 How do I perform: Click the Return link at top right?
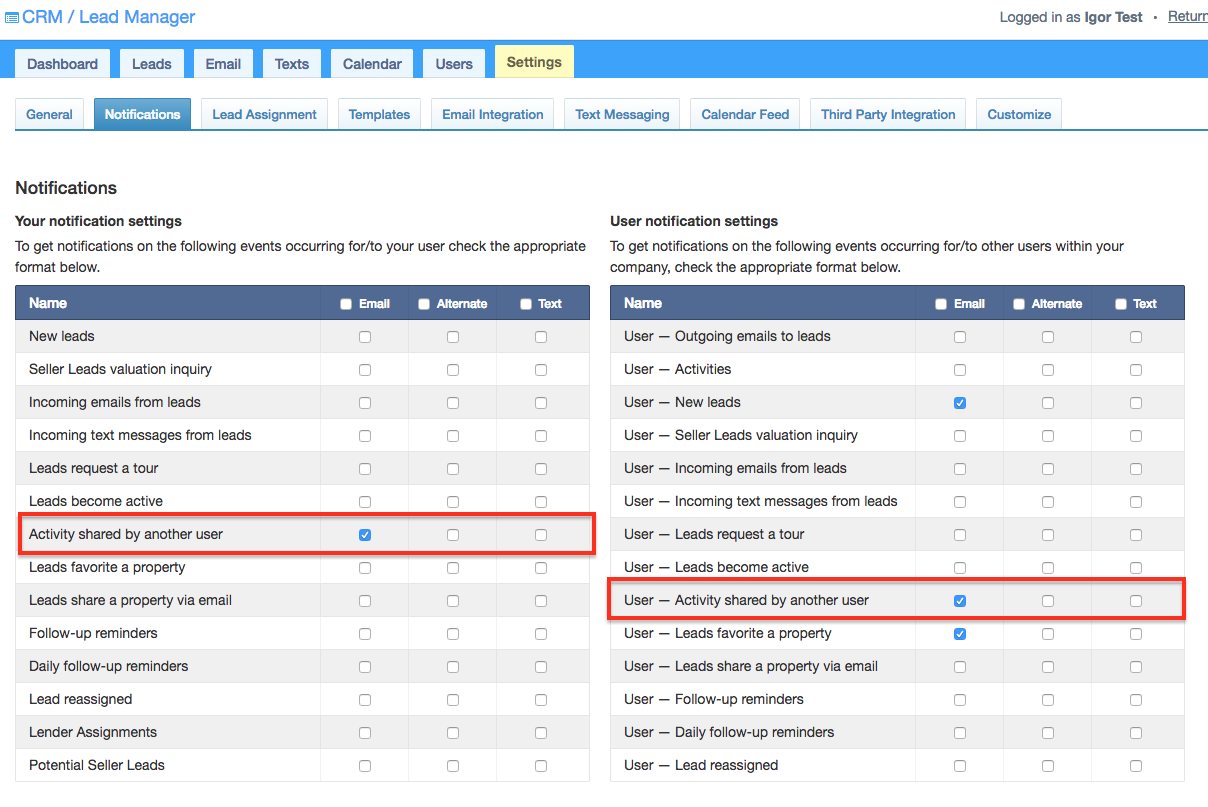tap(1187, 16)
